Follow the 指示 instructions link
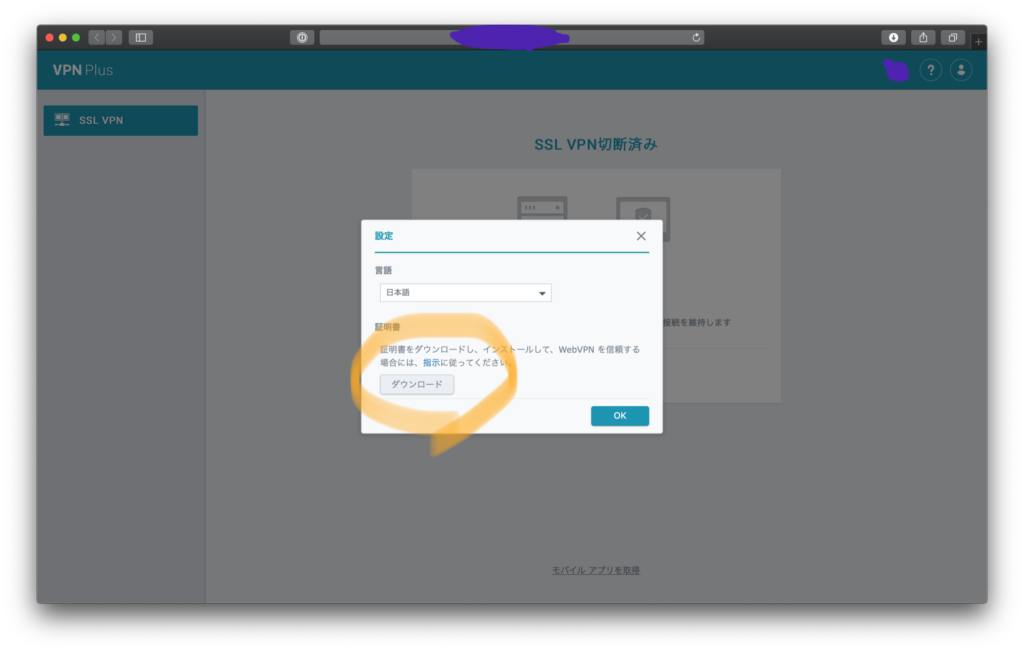This screenshot has width=1024, height=652. coord(431,362)
